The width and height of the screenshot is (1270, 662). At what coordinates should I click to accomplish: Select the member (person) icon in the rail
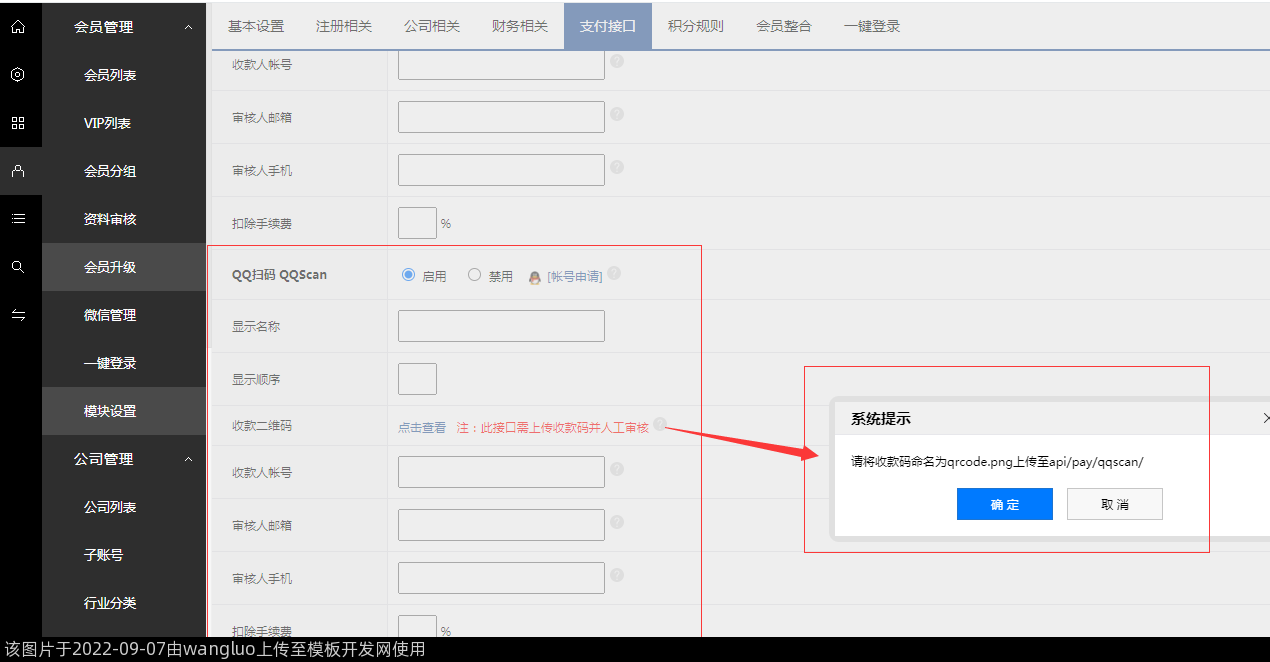(x=18, y=171)
